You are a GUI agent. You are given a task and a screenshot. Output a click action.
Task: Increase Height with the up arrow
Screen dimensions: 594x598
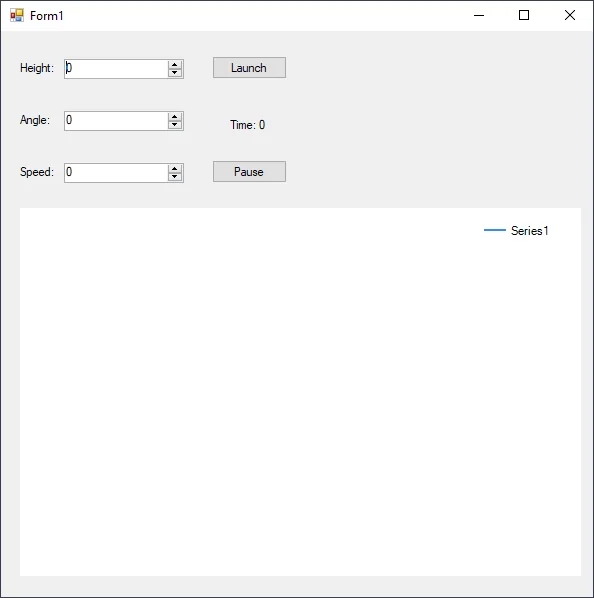[x=175, y=64]
